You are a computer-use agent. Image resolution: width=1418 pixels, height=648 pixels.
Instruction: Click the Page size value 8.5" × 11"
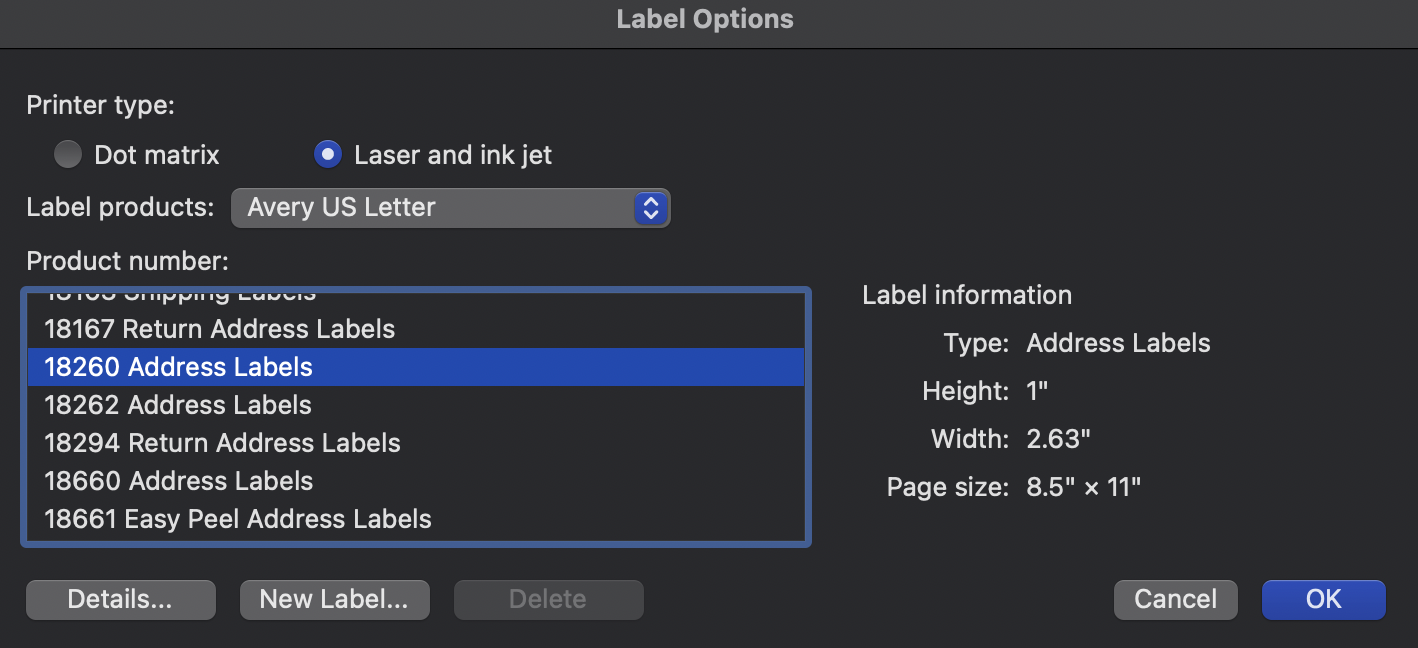tap(1083, 487)
